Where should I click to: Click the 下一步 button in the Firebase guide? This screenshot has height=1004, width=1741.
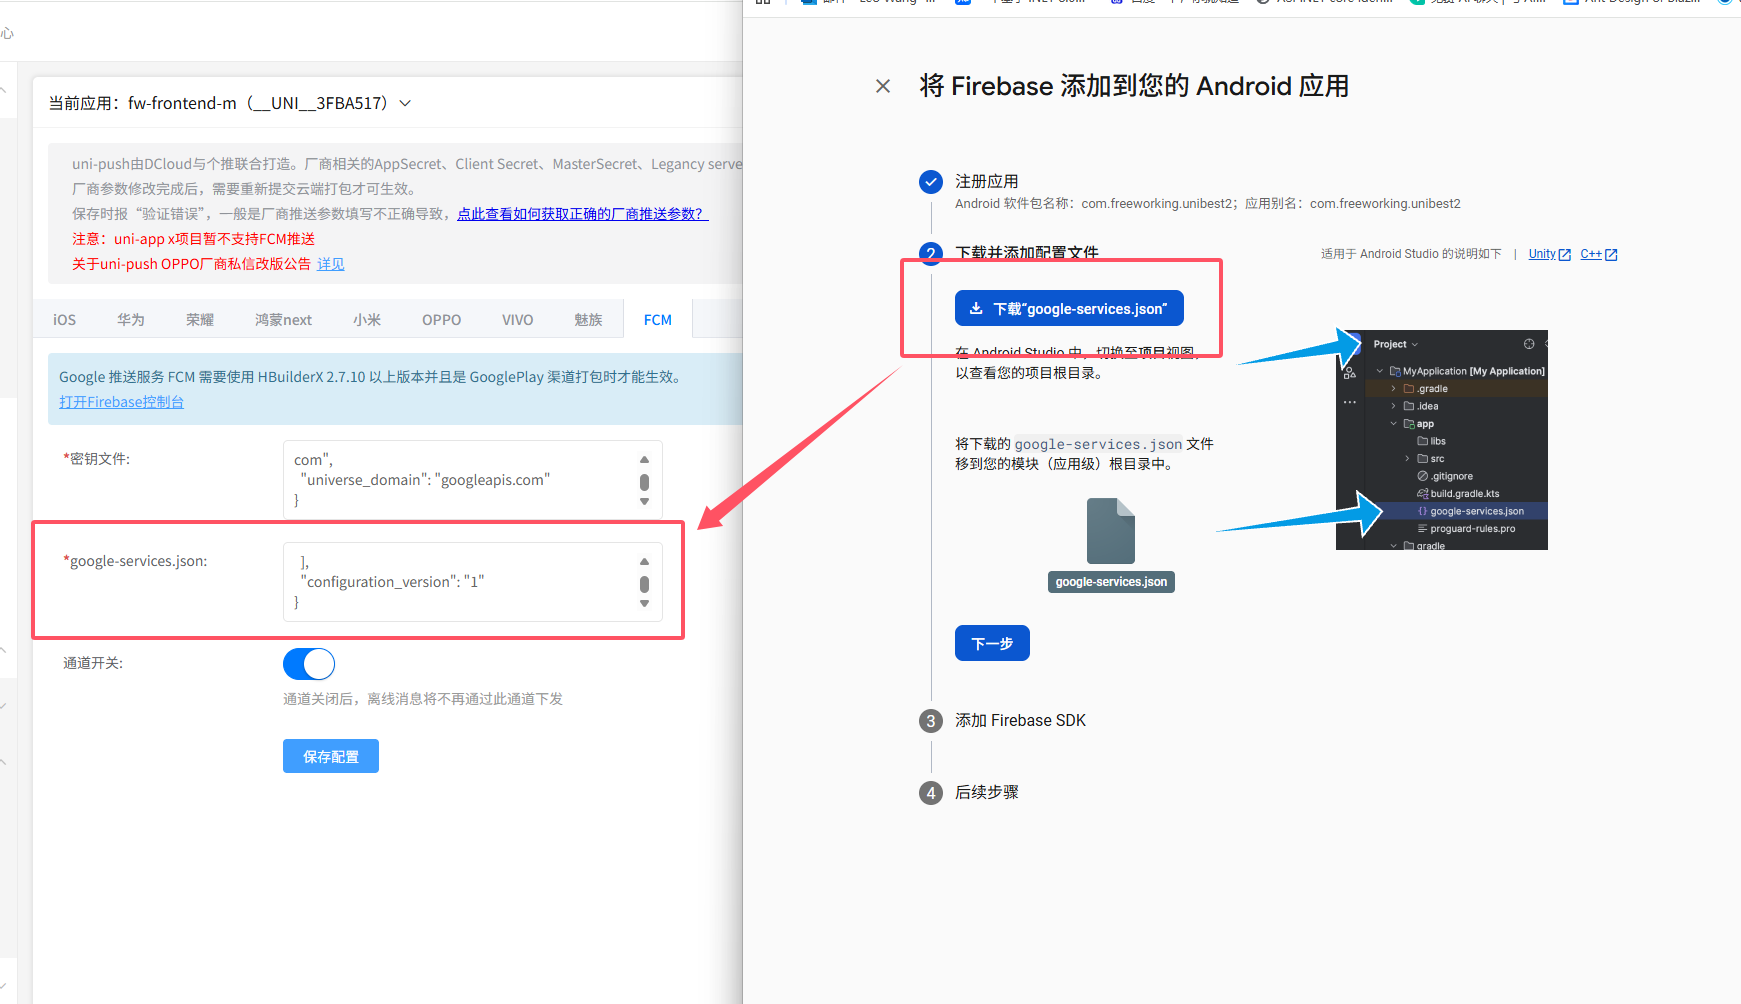coord(991,643)
